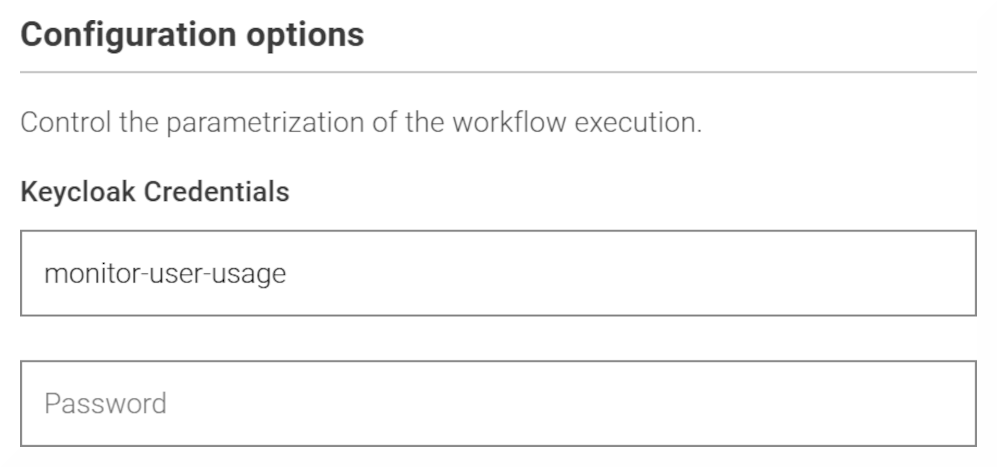Select the Keycloak Credentials label

[x=155, y=191]
